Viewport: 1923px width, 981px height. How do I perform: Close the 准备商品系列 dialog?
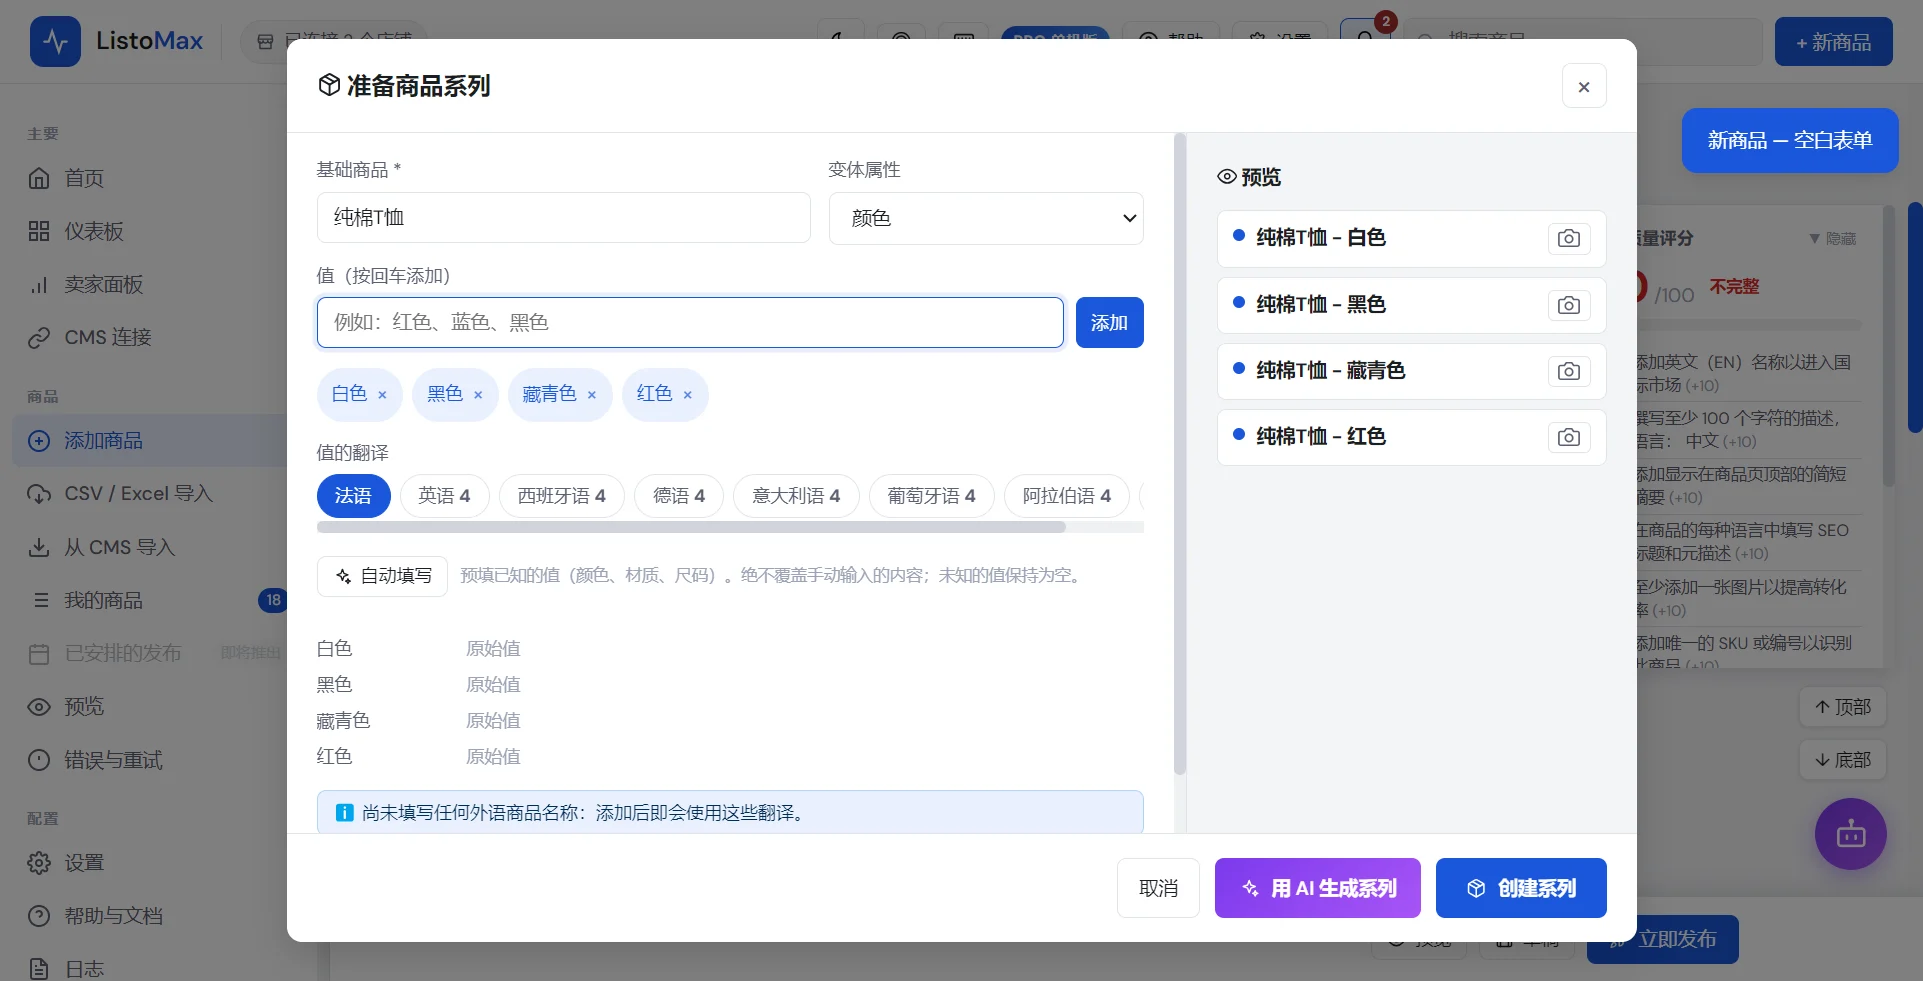coord(1584,87)
